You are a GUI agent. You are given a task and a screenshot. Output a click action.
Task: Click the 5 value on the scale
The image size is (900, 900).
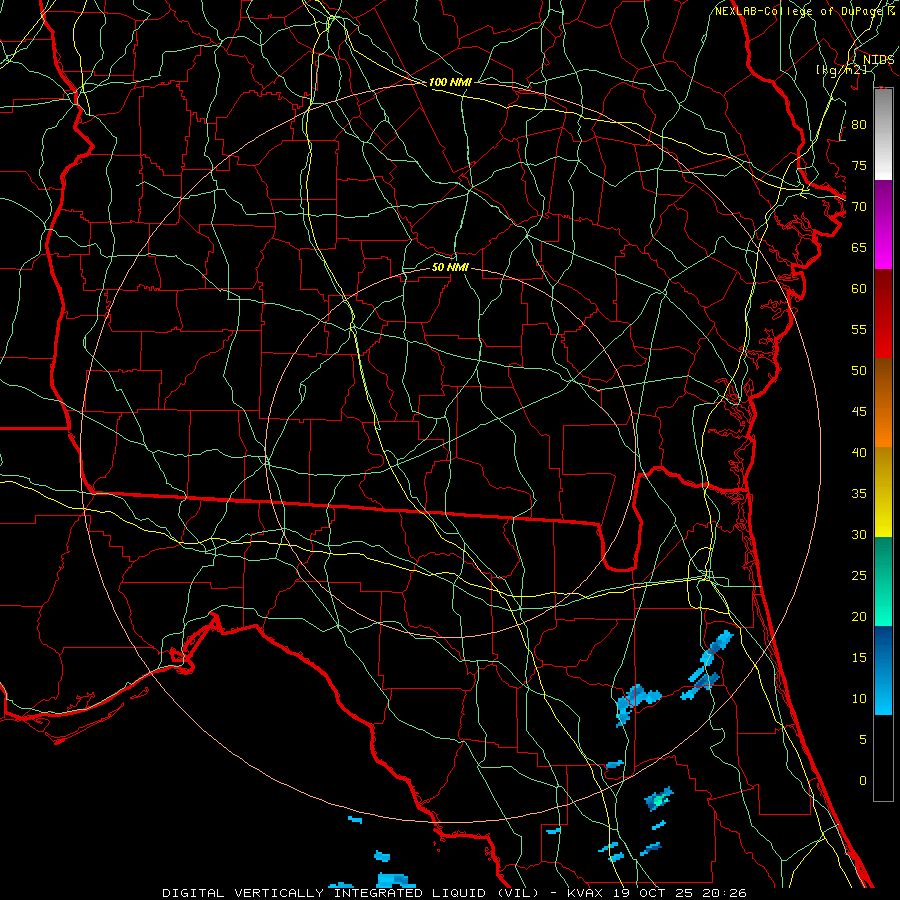[x=863, y=740]
